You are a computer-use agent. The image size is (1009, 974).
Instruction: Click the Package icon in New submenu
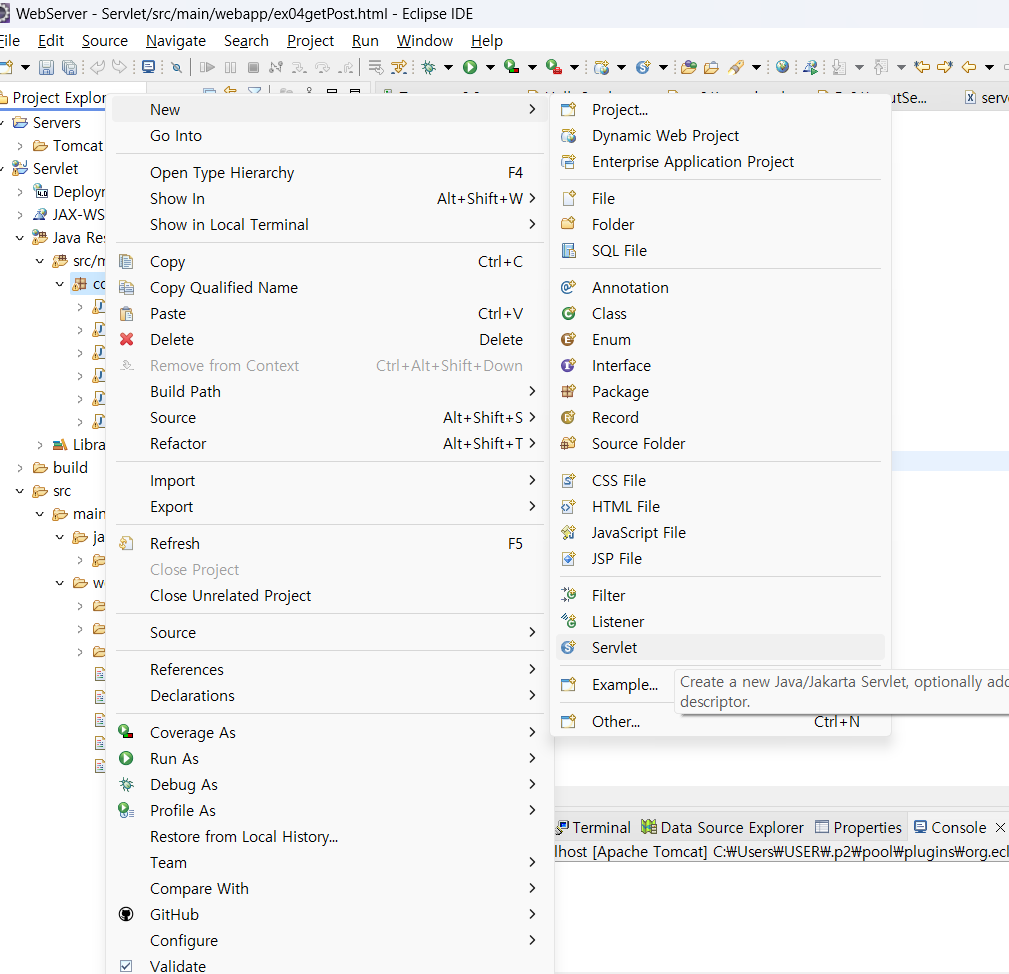coord(568,391)
